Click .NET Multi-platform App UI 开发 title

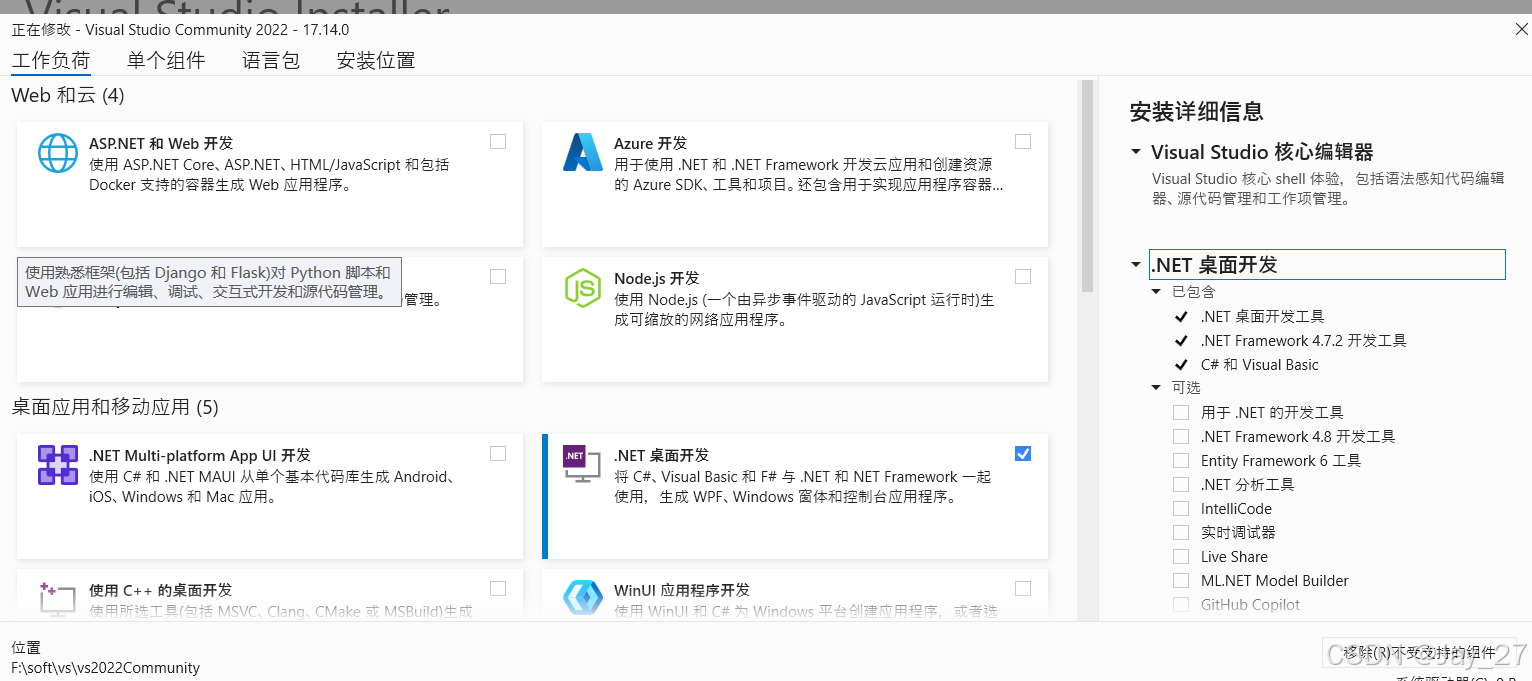click(x=200, y=455)
